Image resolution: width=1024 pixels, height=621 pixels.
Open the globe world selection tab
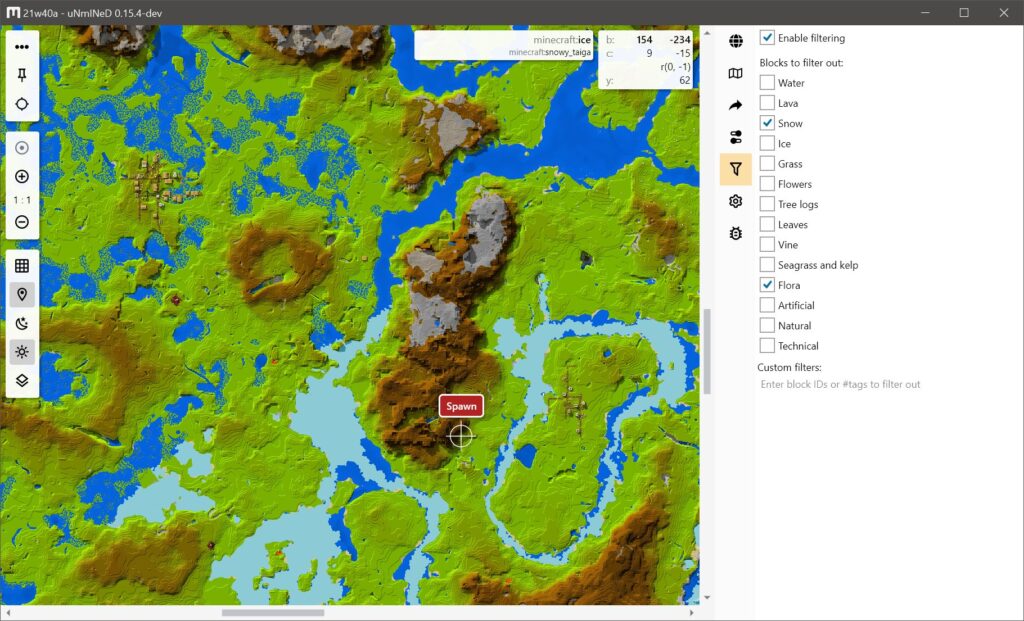click(736, 41)
